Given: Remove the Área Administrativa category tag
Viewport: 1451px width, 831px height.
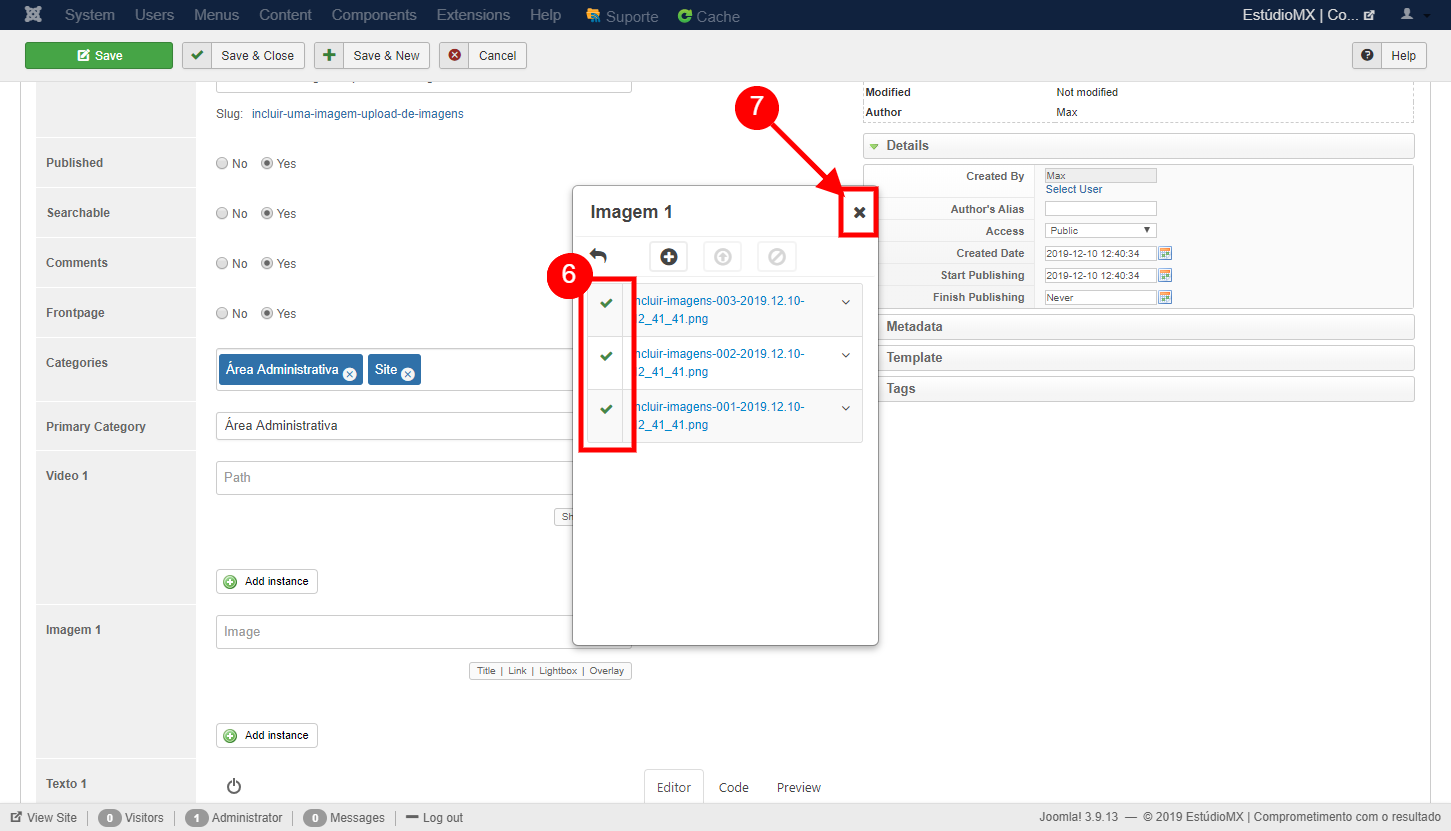Looking at the screenshot, I should pyautogui.click(x=349, y=374).
